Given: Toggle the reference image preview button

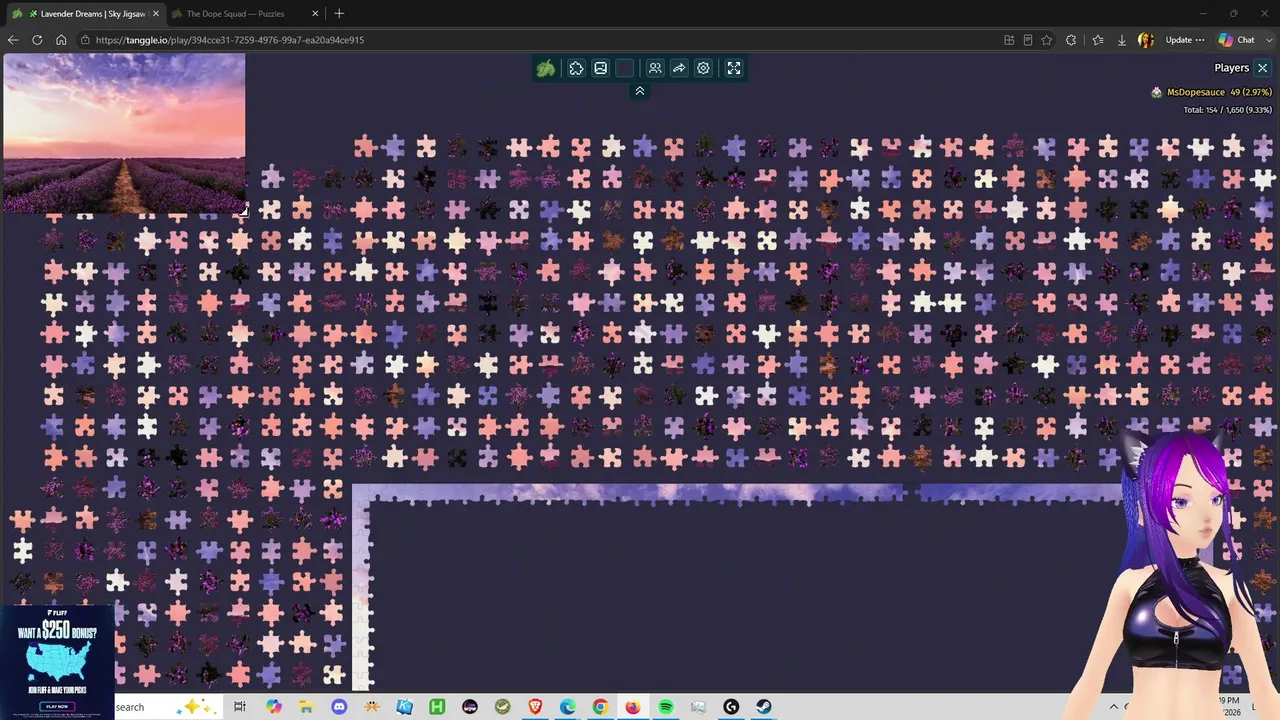Looking at the screenshot, I should pyautogui.click(x=600, y=68).
